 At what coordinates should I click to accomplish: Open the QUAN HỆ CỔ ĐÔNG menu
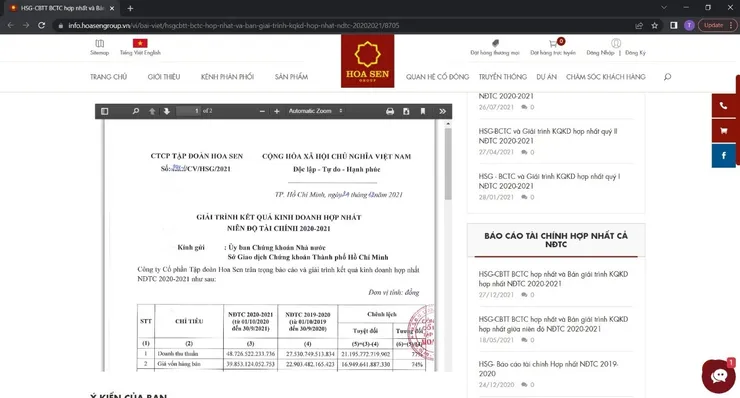(437, 77)
